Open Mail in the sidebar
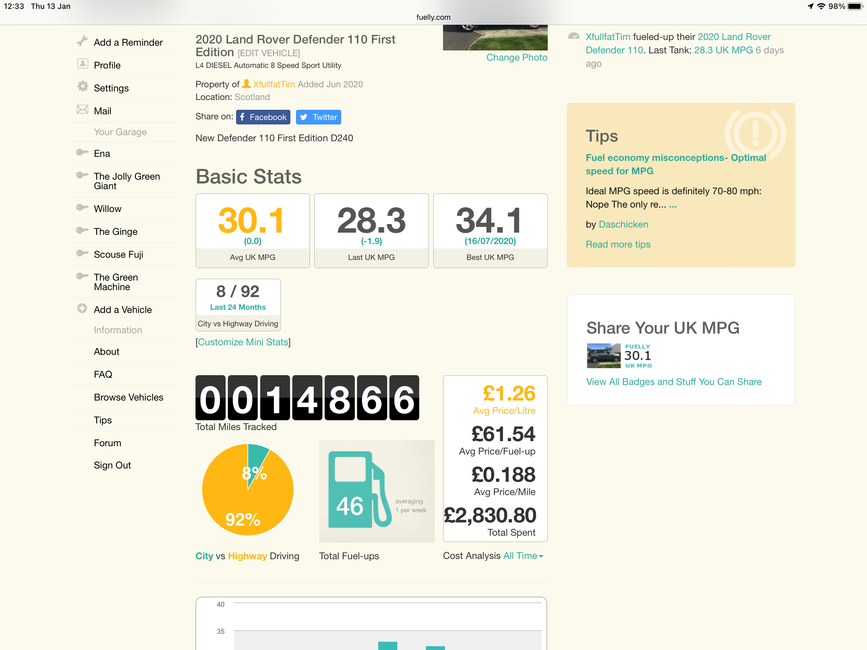This screenshot has height=650, width=867. [102, 111]
